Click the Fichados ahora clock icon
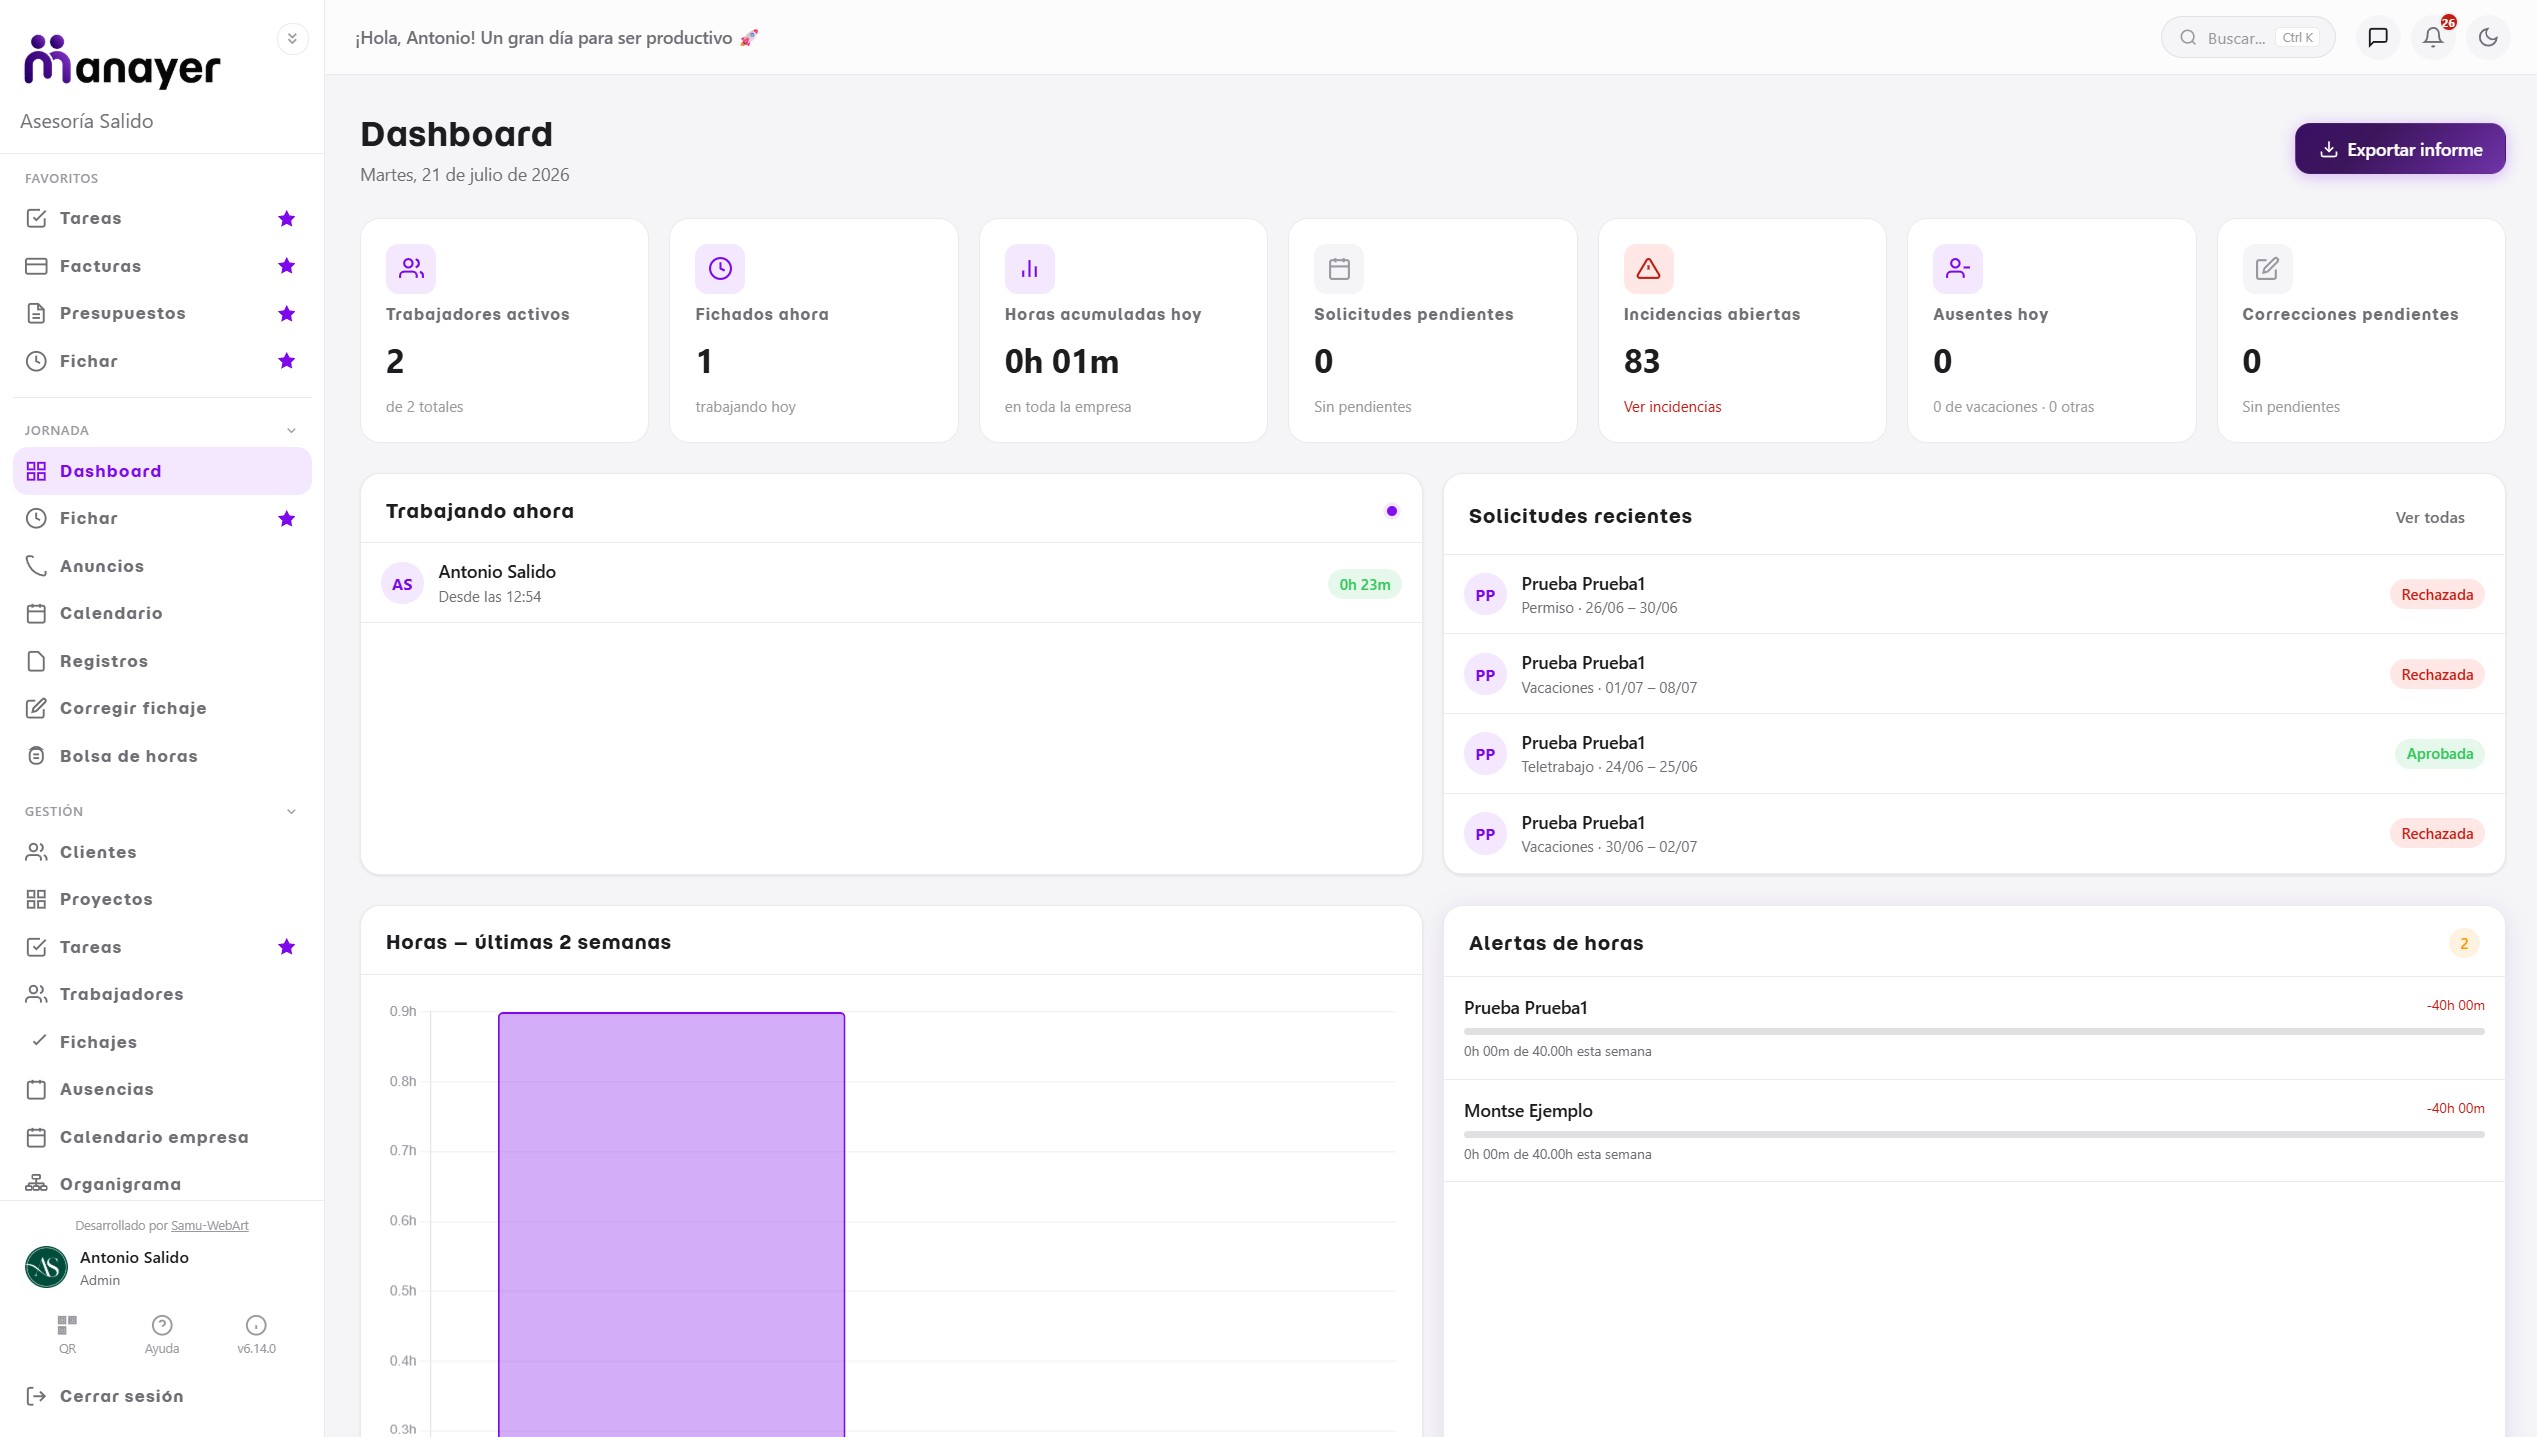Screen dimensions: 2537x1437 720,268
